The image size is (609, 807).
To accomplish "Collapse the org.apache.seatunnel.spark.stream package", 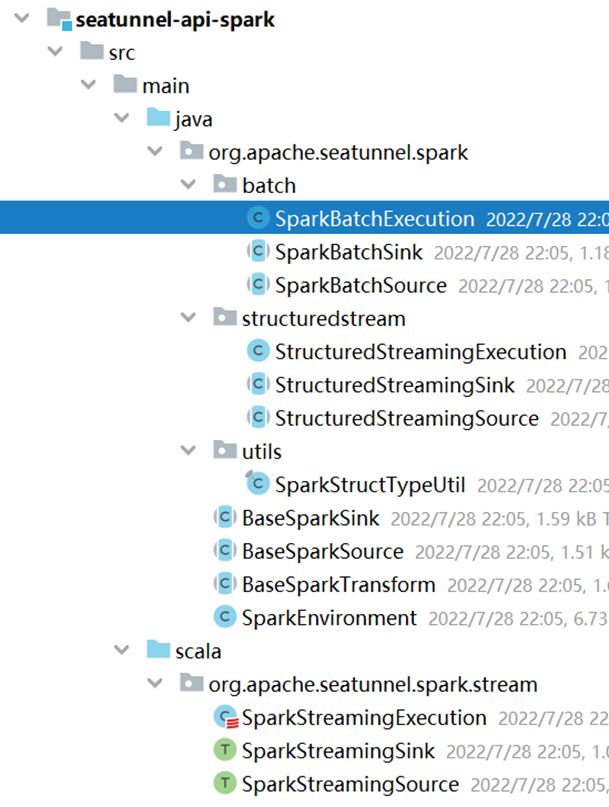I will point(154,683).
